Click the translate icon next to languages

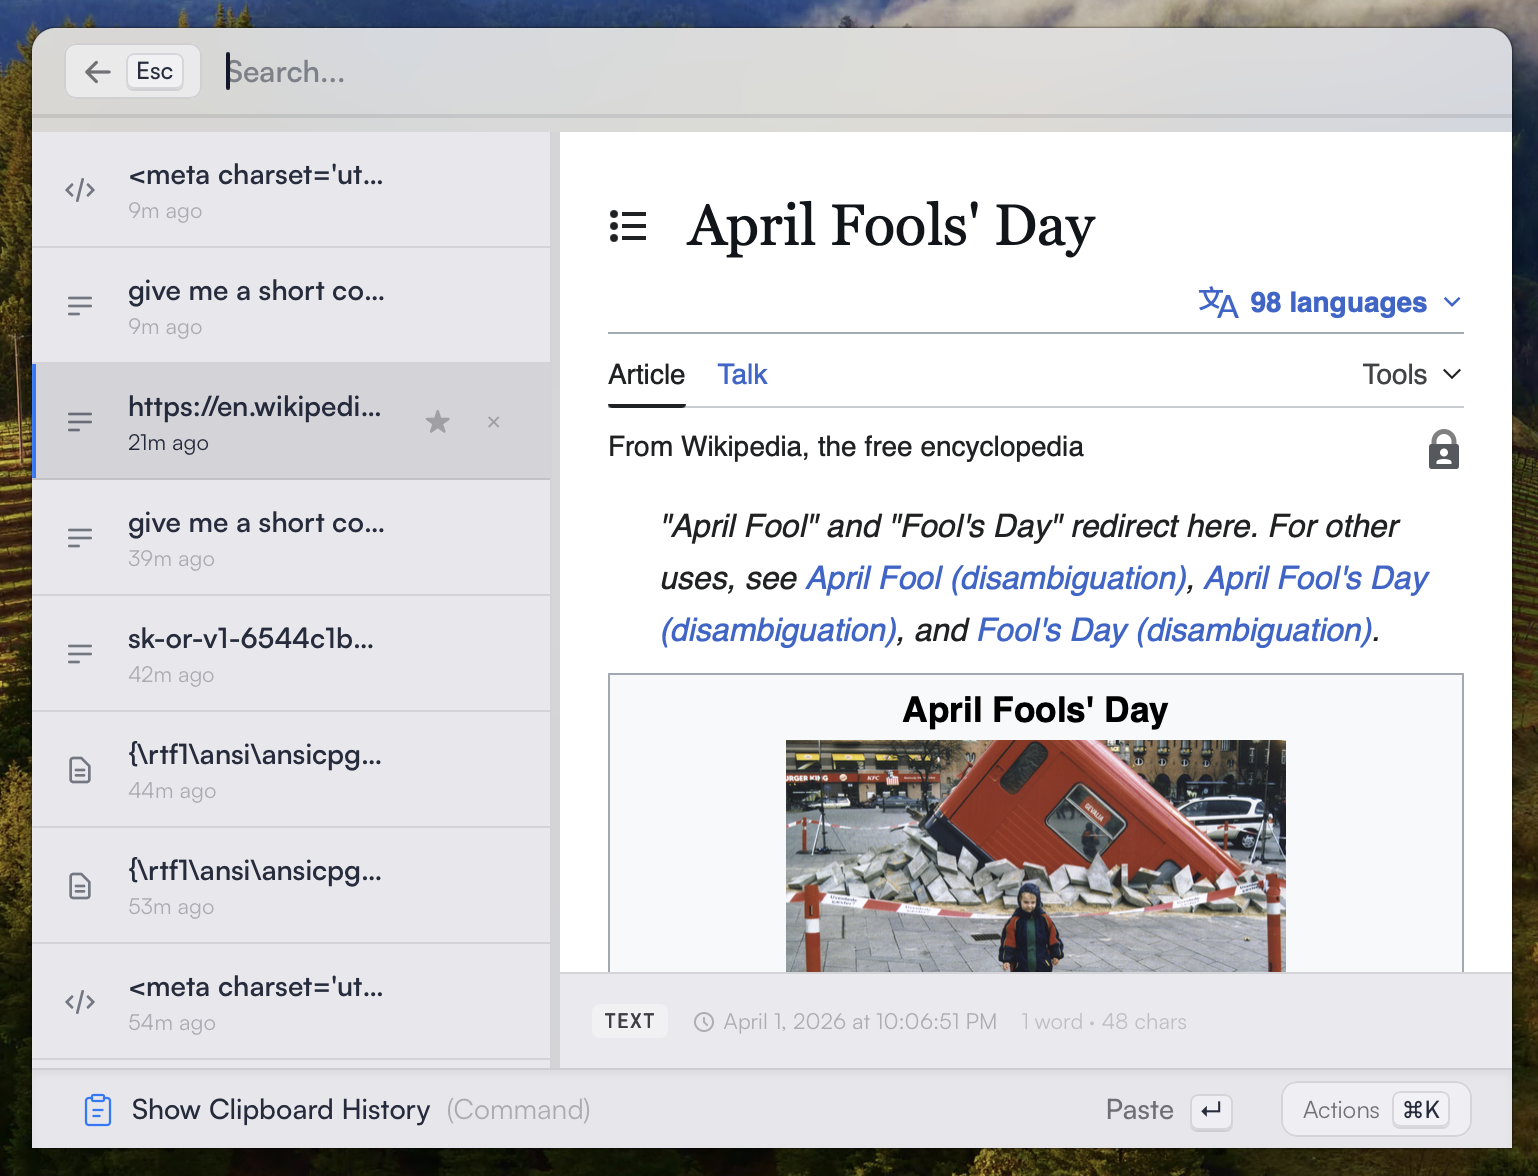1218,301
